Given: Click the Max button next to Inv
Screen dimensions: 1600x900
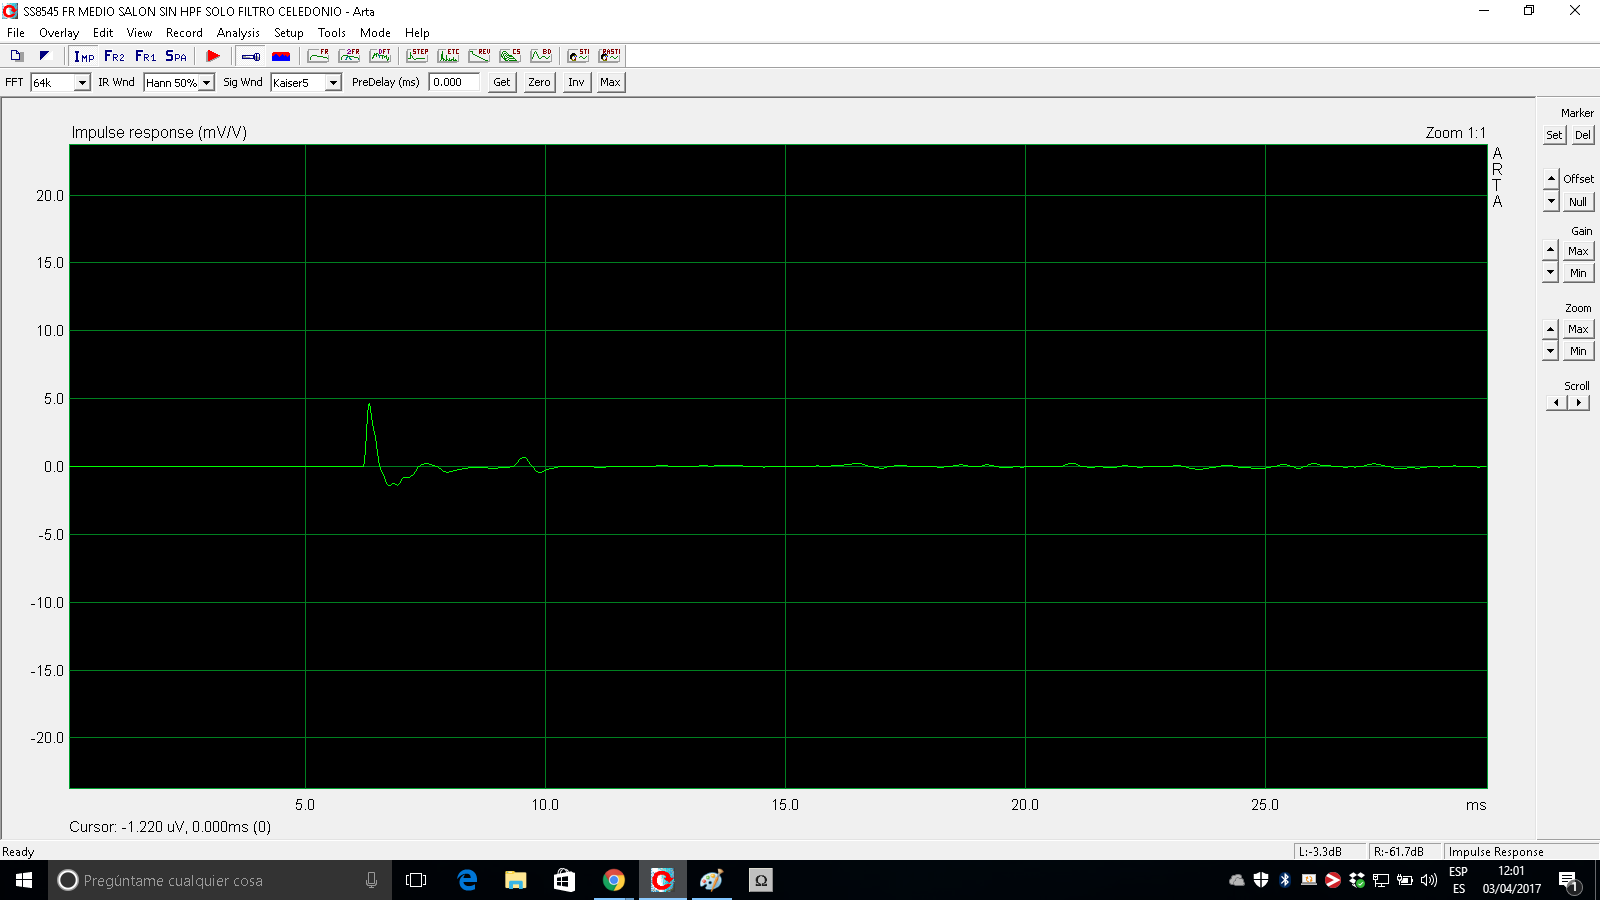Looking at the screenshot, I should point(610,82).
